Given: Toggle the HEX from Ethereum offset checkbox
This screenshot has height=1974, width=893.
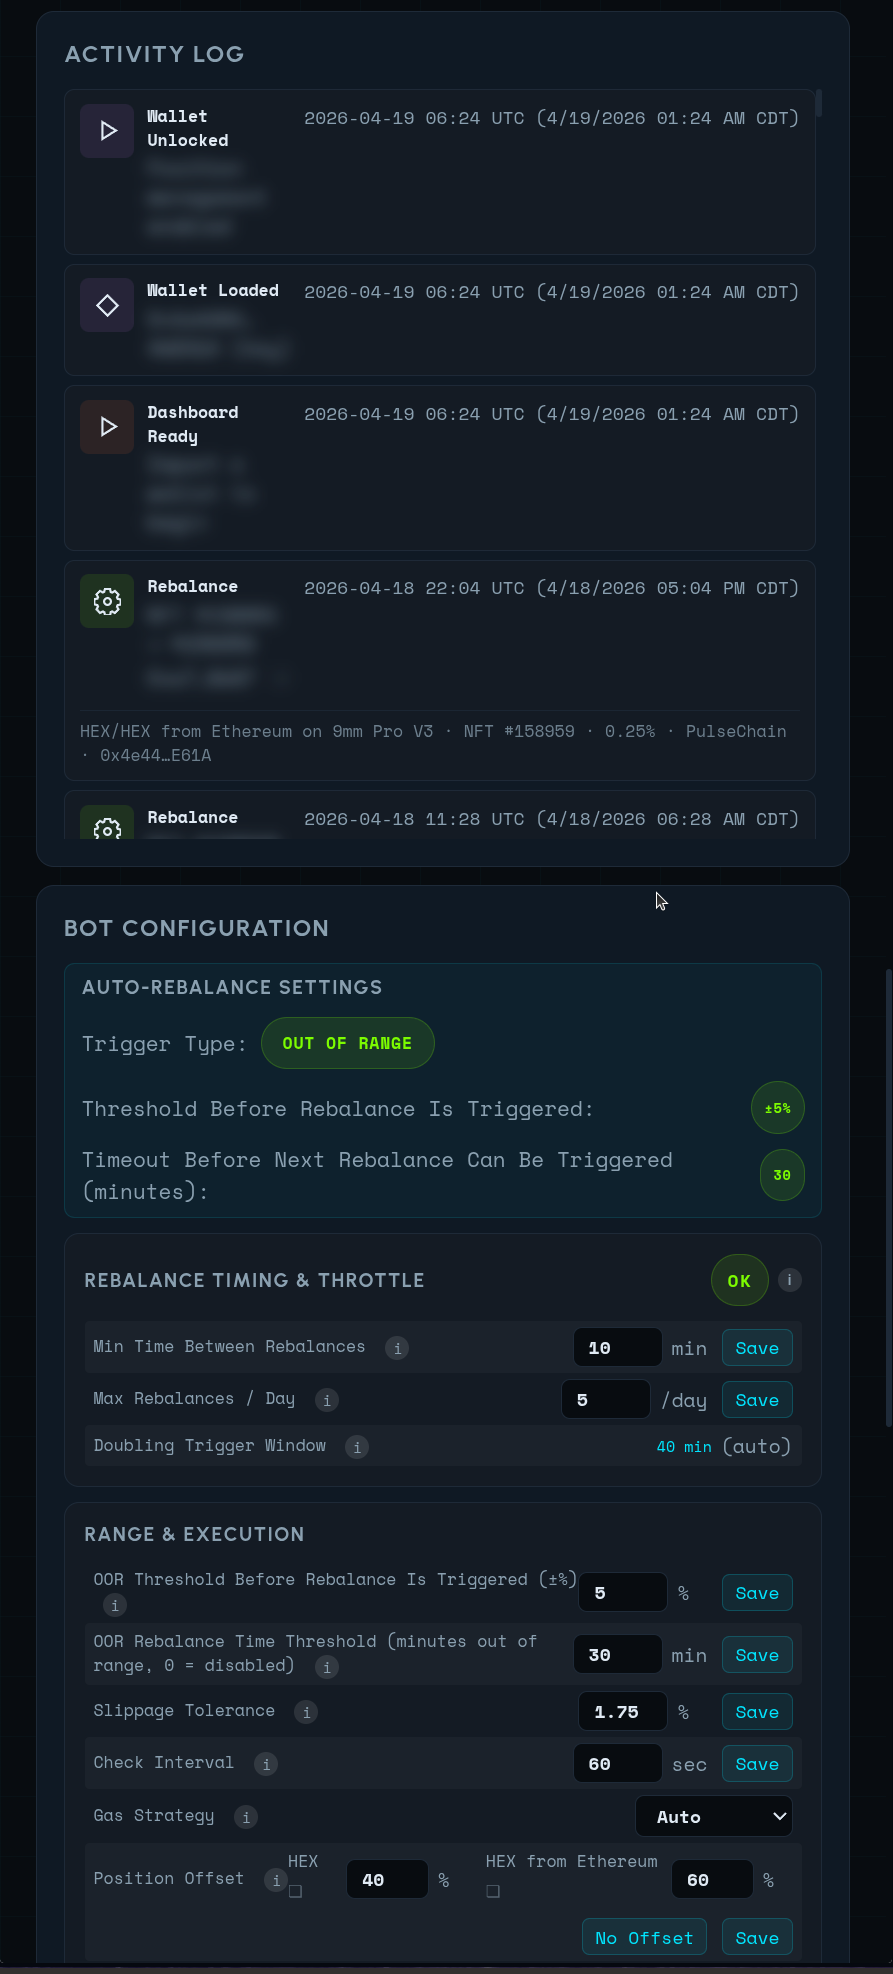Looking at the screenshot, I should (x=493, y=1891).
